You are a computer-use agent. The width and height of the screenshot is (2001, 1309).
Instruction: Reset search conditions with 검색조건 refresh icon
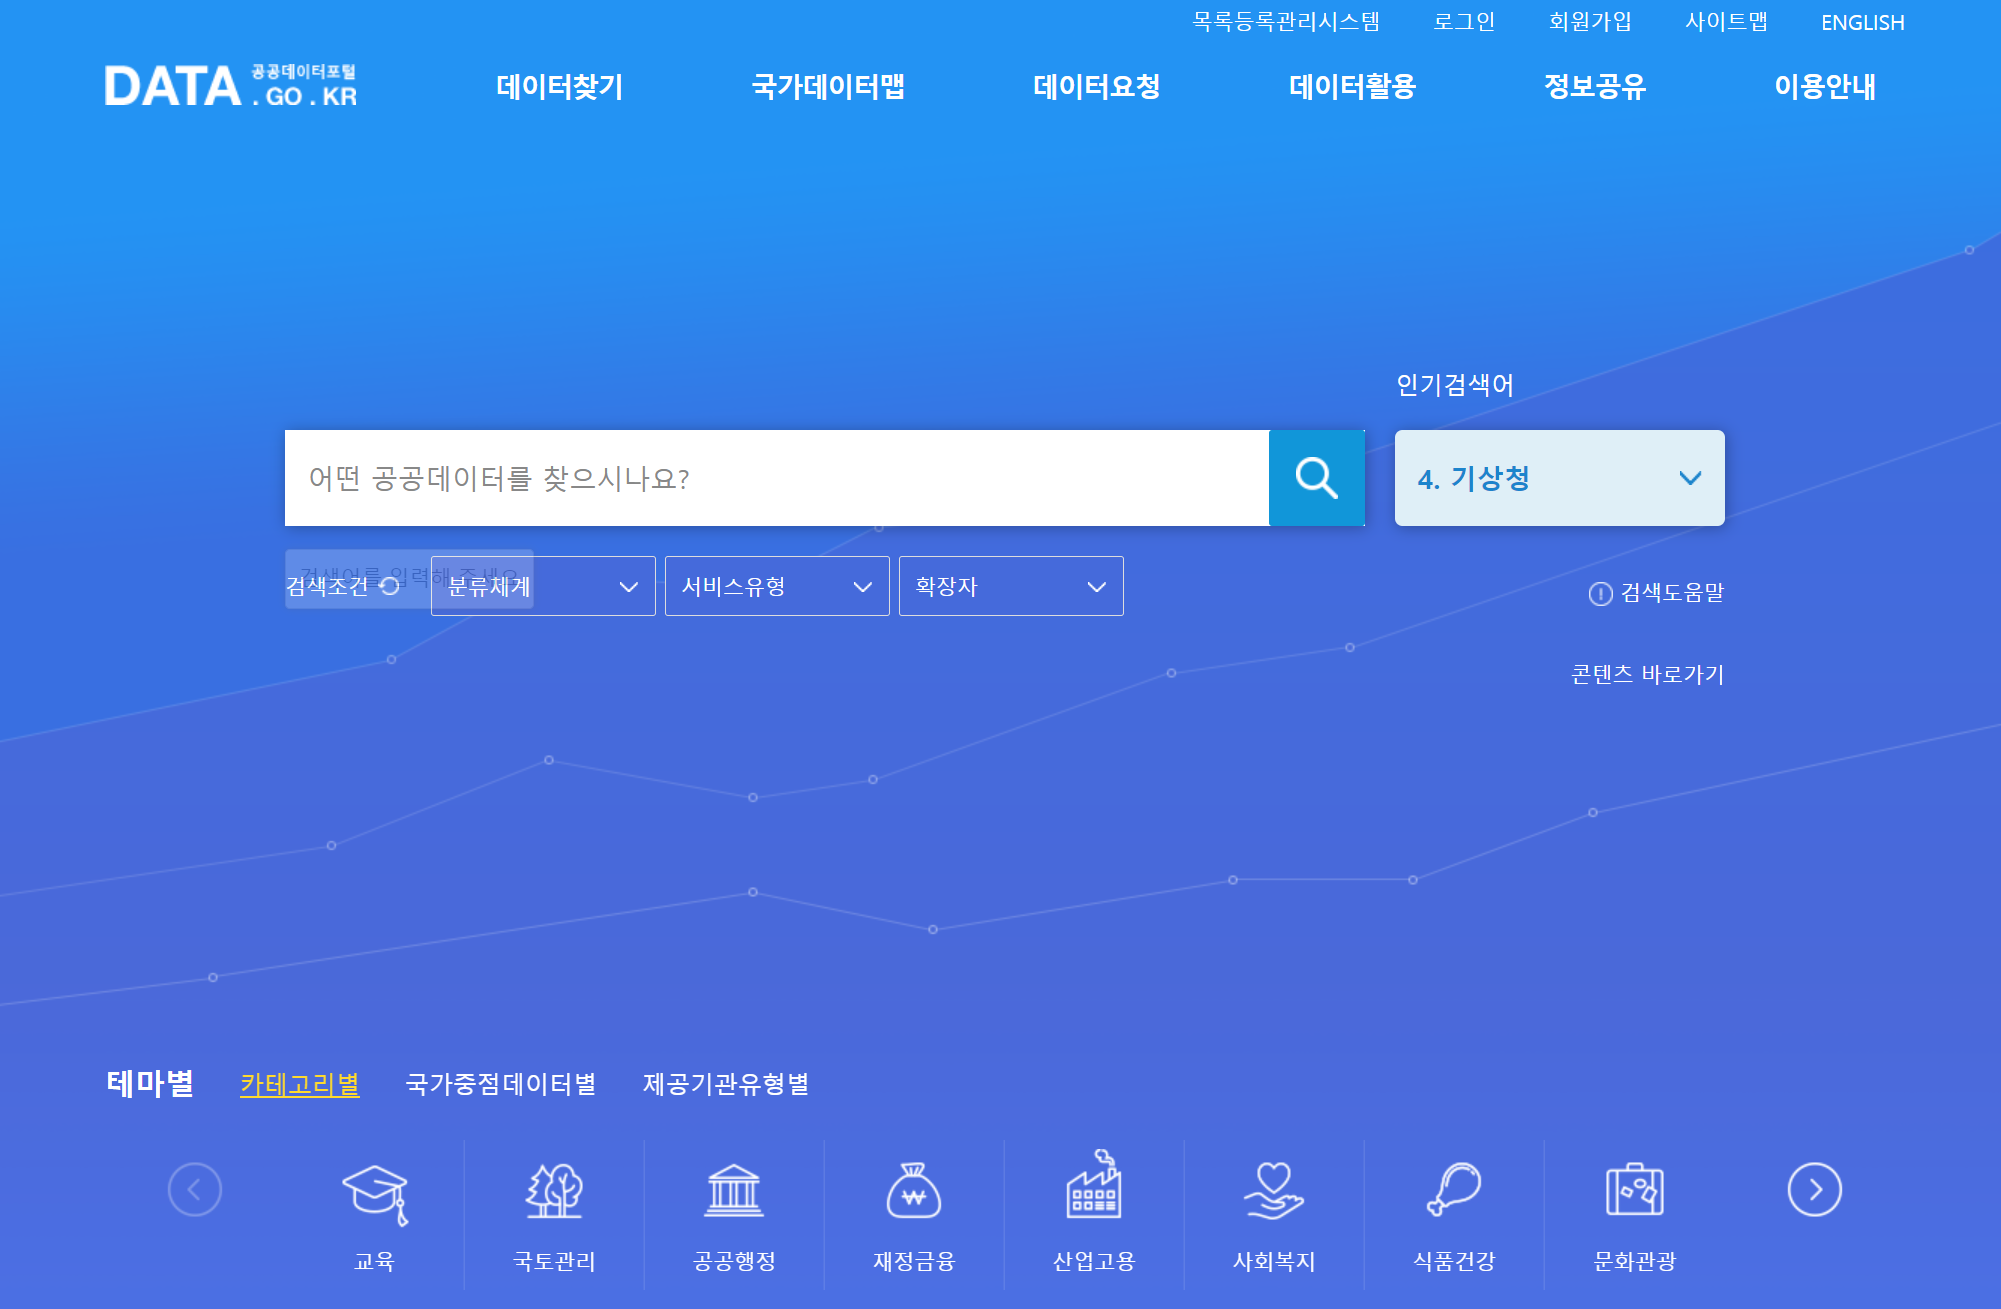pyautogui.click(x=390, y=587)
